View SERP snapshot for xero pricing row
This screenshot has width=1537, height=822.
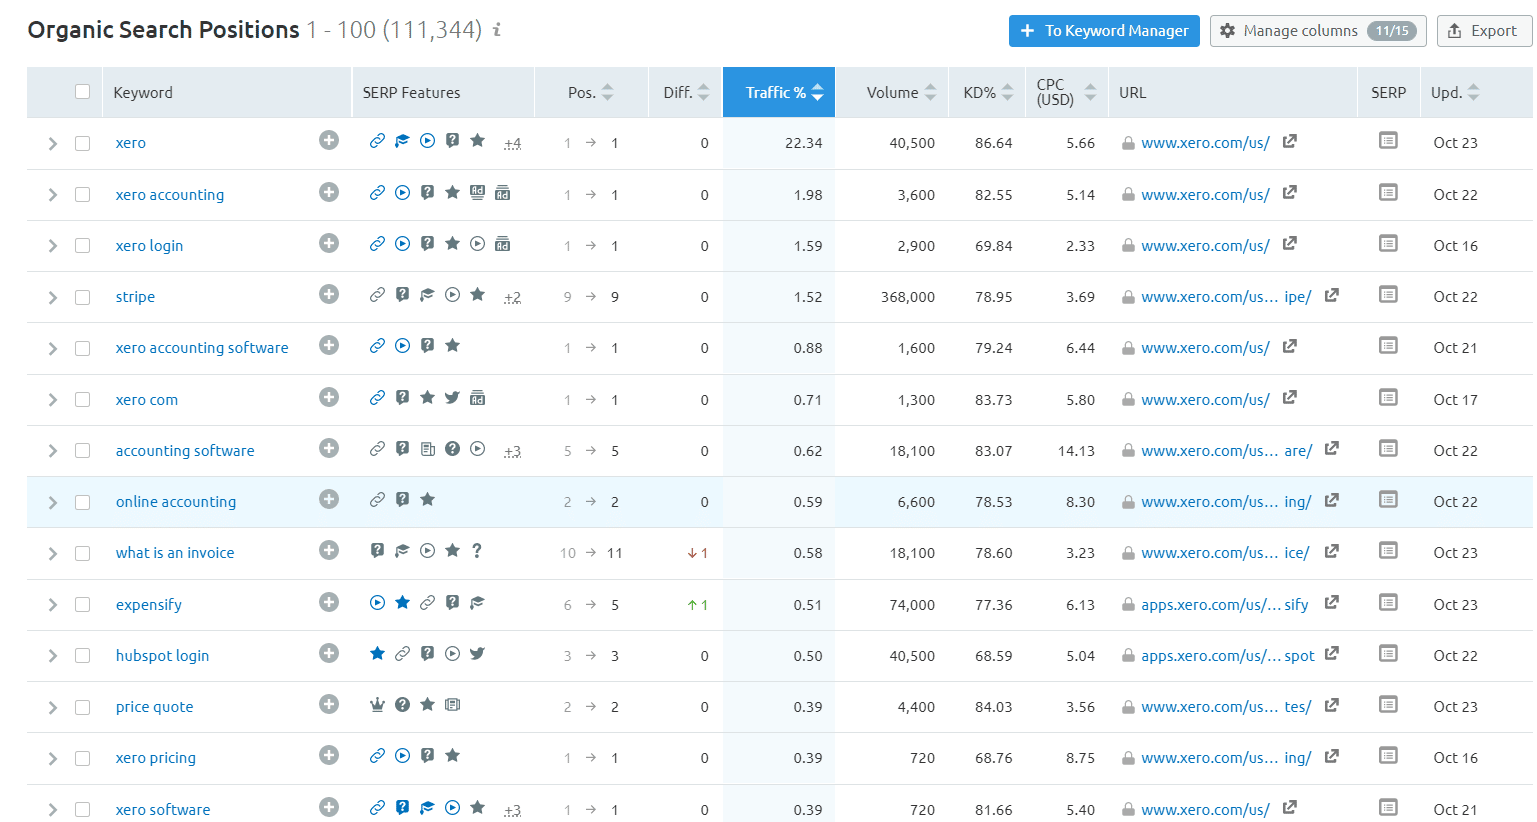pos(1388,755)
